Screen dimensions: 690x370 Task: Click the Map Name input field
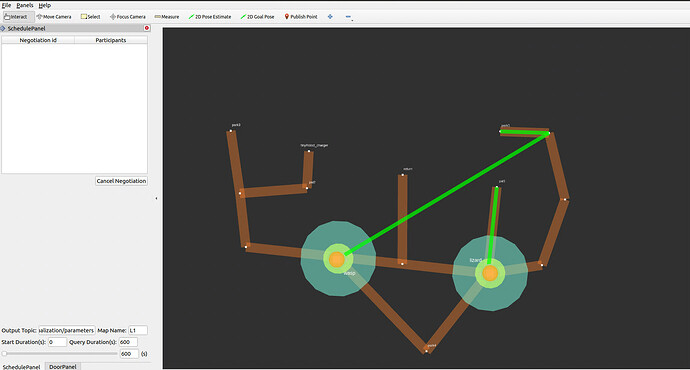click(x=138, y=330)
